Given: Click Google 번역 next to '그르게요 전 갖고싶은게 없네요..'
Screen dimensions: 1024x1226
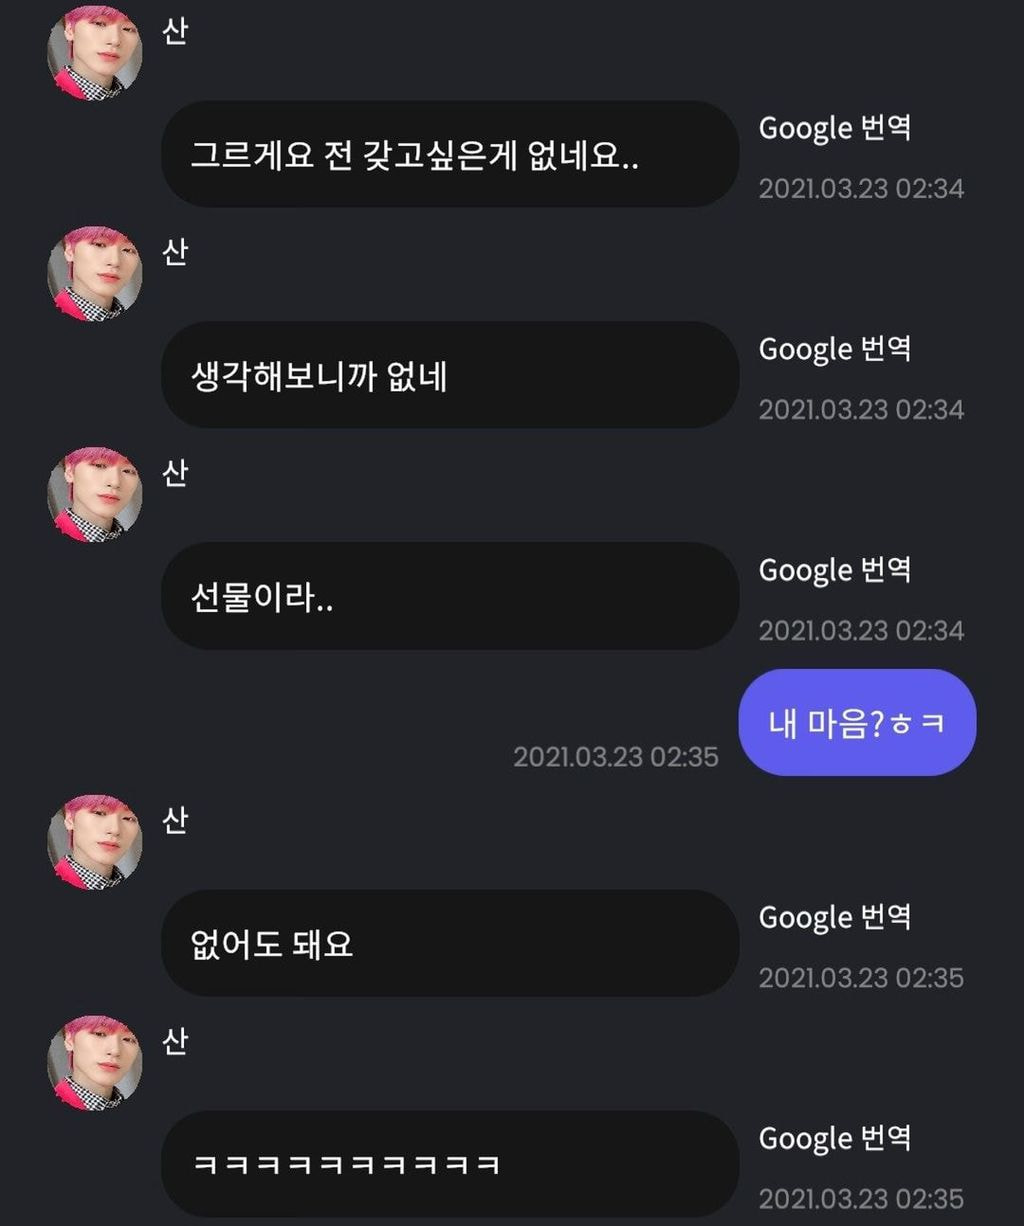Looking at the screenshot, I should click(834, 129).
